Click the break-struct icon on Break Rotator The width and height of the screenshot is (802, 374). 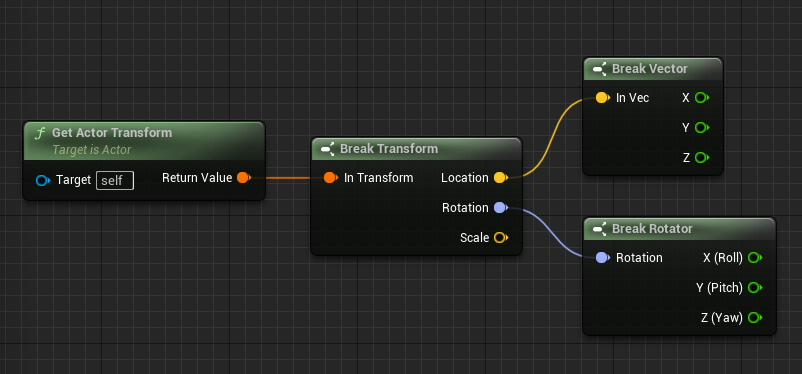(x=599, y=229)
